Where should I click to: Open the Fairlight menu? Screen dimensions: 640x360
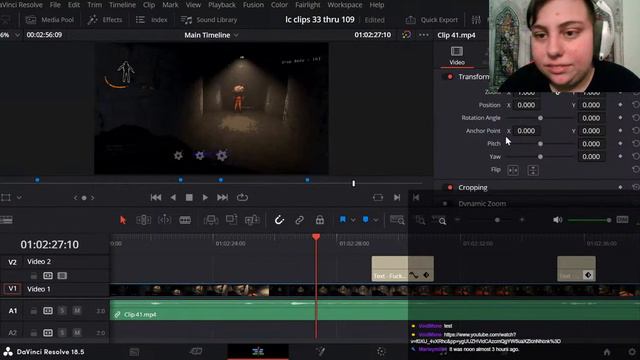[x=308, y=5]
